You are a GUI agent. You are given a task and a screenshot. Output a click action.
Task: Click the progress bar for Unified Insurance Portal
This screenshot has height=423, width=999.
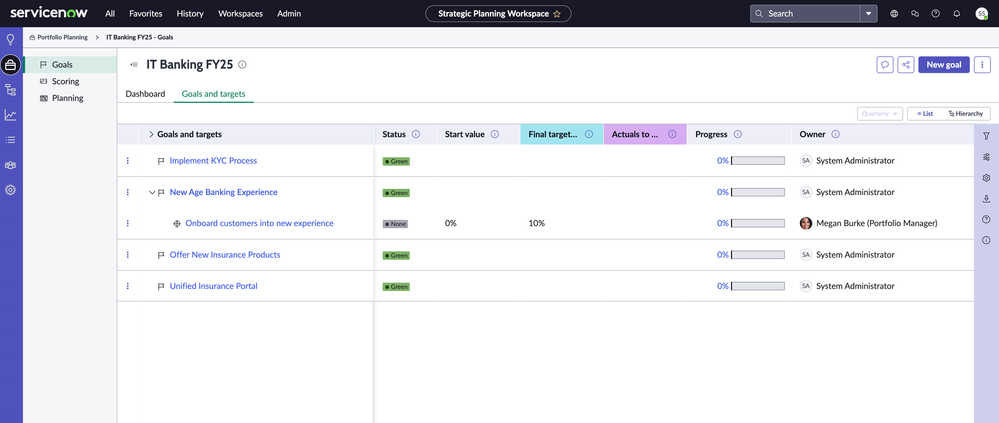[x=757, y=287]
